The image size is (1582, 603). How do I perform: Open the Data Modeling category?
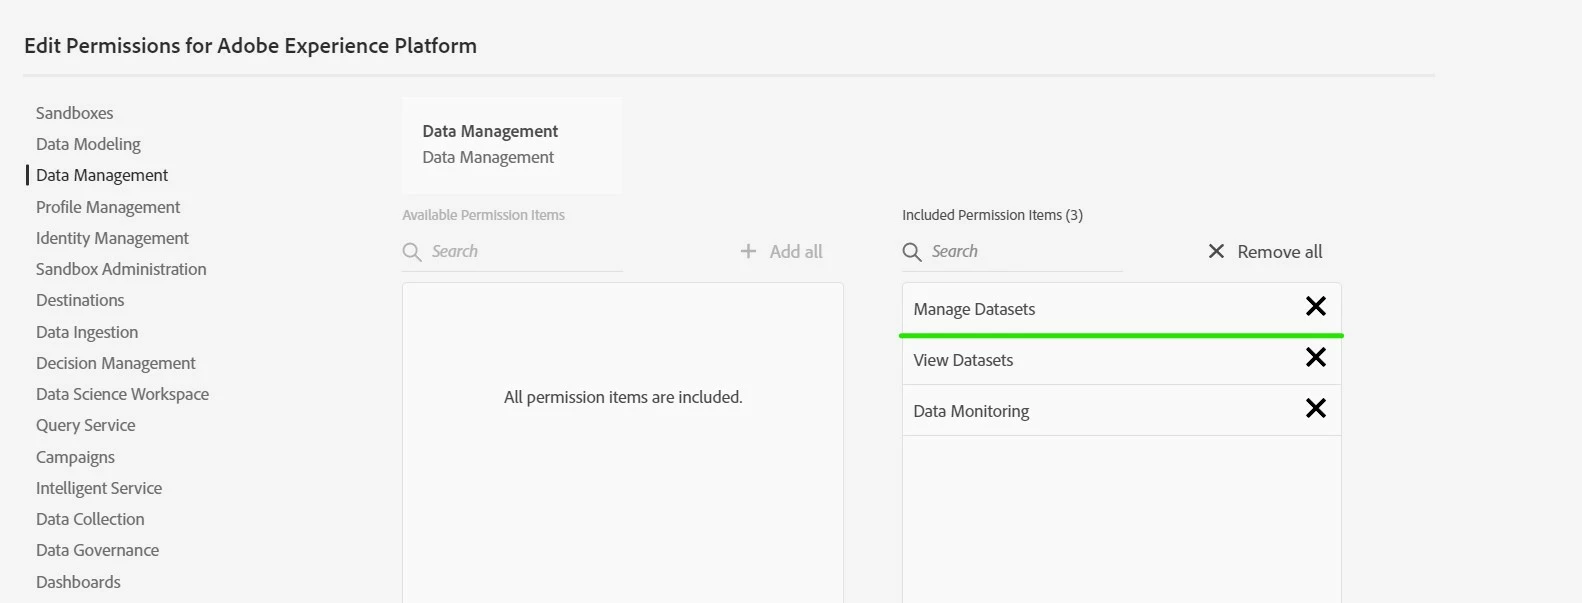[88, 144]
